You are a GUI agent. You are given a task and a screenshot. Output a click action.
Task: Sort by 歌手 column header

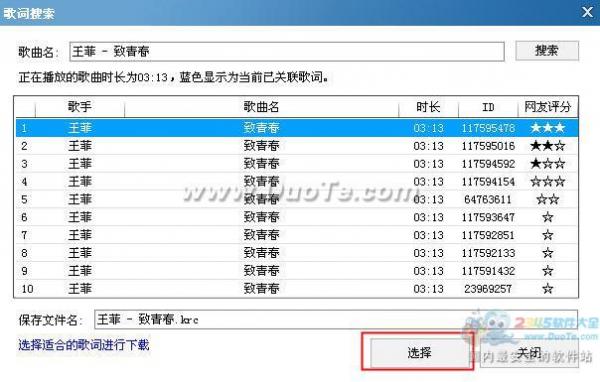click(80, 107)
